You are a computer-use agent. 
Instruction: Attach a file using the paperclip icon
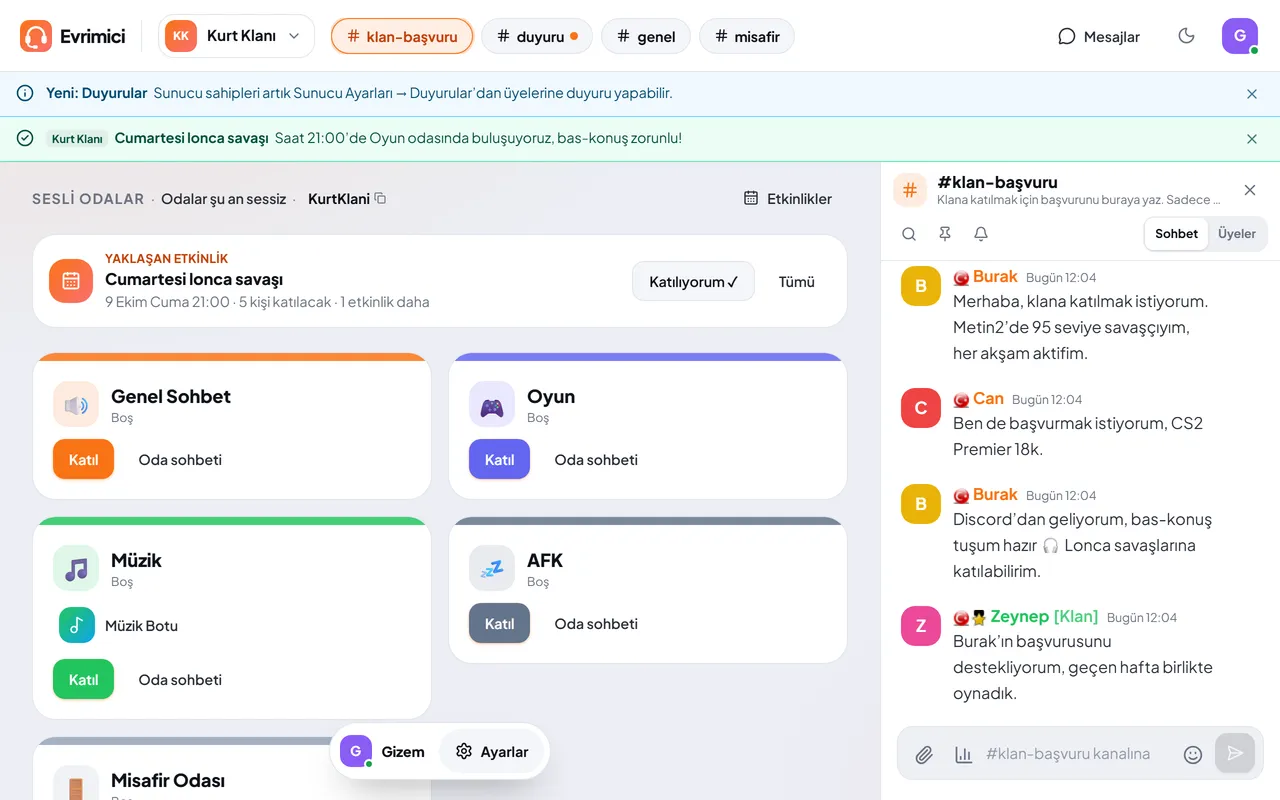(924, 754)
